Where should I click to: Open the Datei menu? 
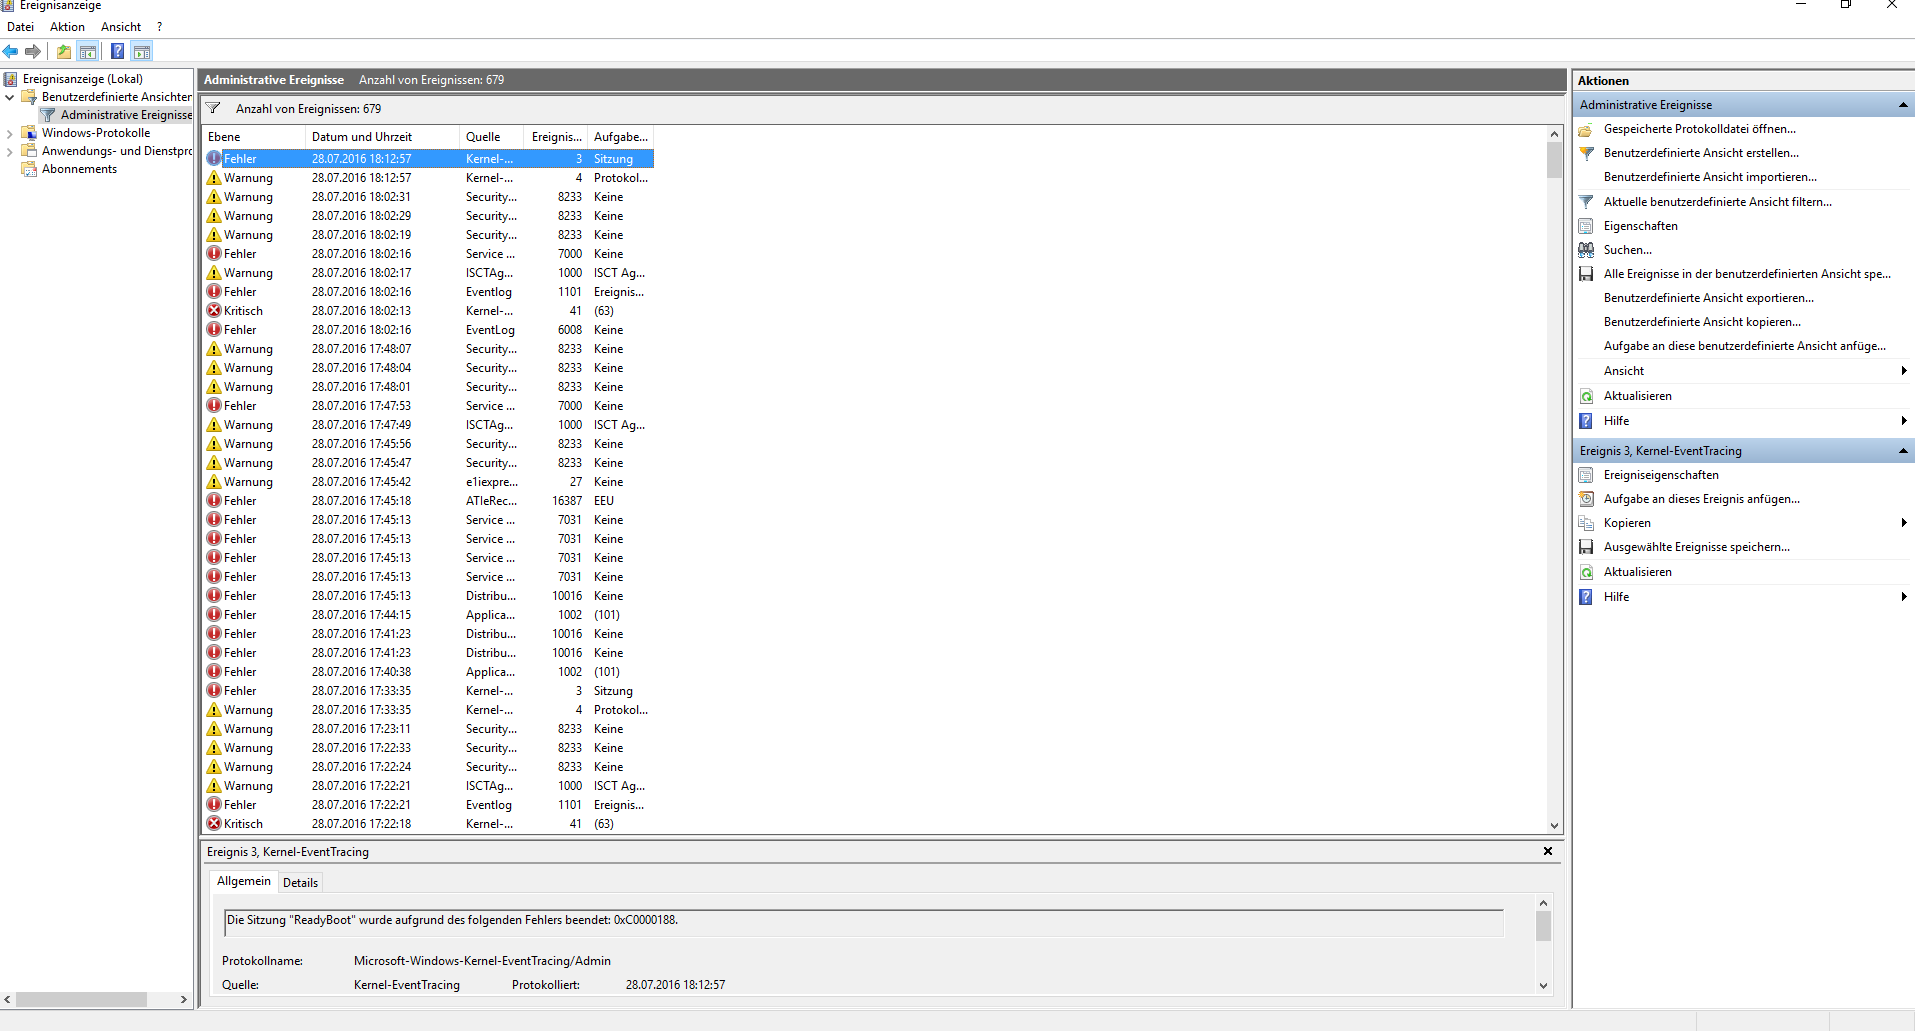20,27
